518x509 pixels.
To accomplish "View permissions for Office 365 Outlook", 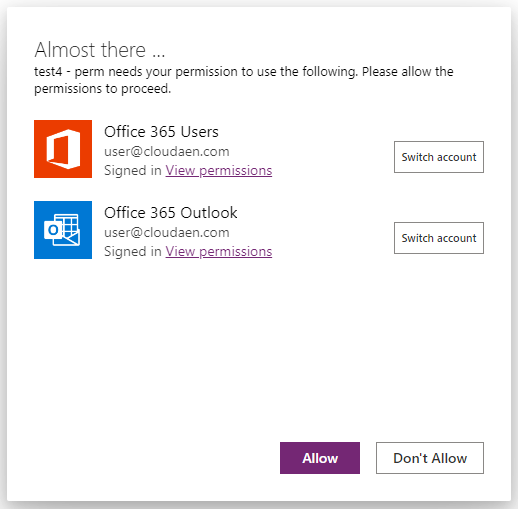I will [x=219, y=251].
